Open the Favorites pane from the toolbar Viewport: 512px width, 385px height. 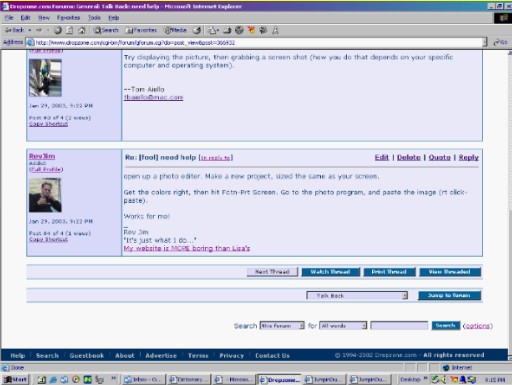[141, 30]
